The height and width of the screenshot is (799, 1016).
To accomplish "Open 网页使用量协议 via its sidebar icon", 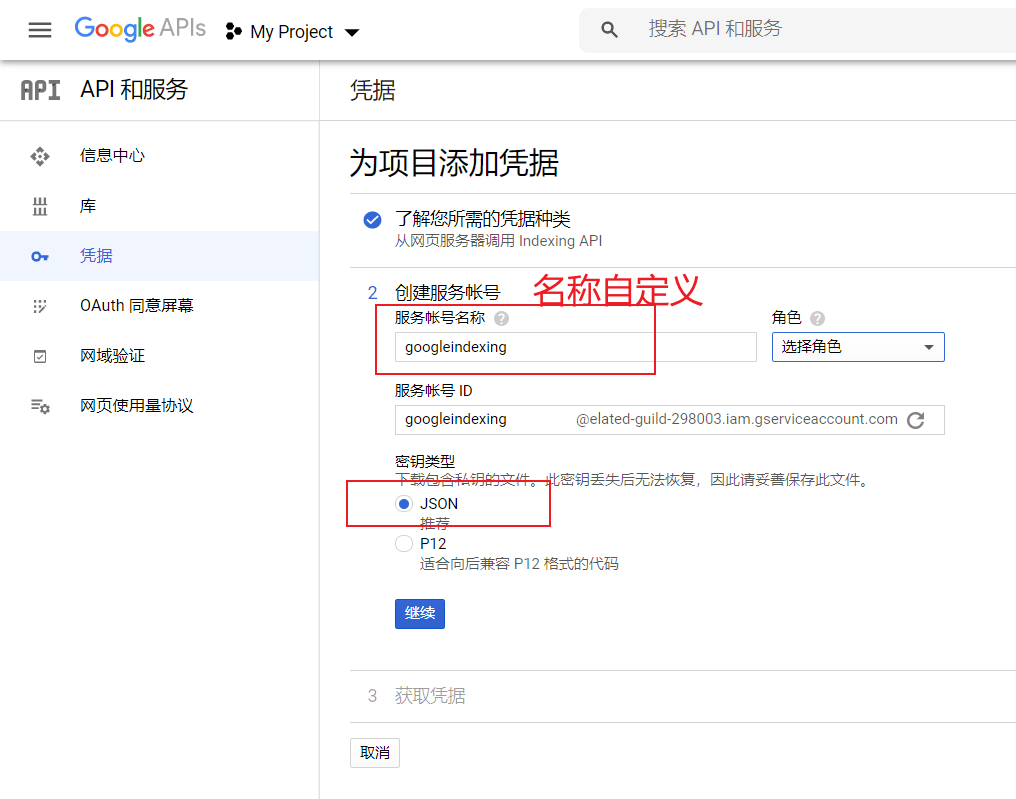I will 40,406.
